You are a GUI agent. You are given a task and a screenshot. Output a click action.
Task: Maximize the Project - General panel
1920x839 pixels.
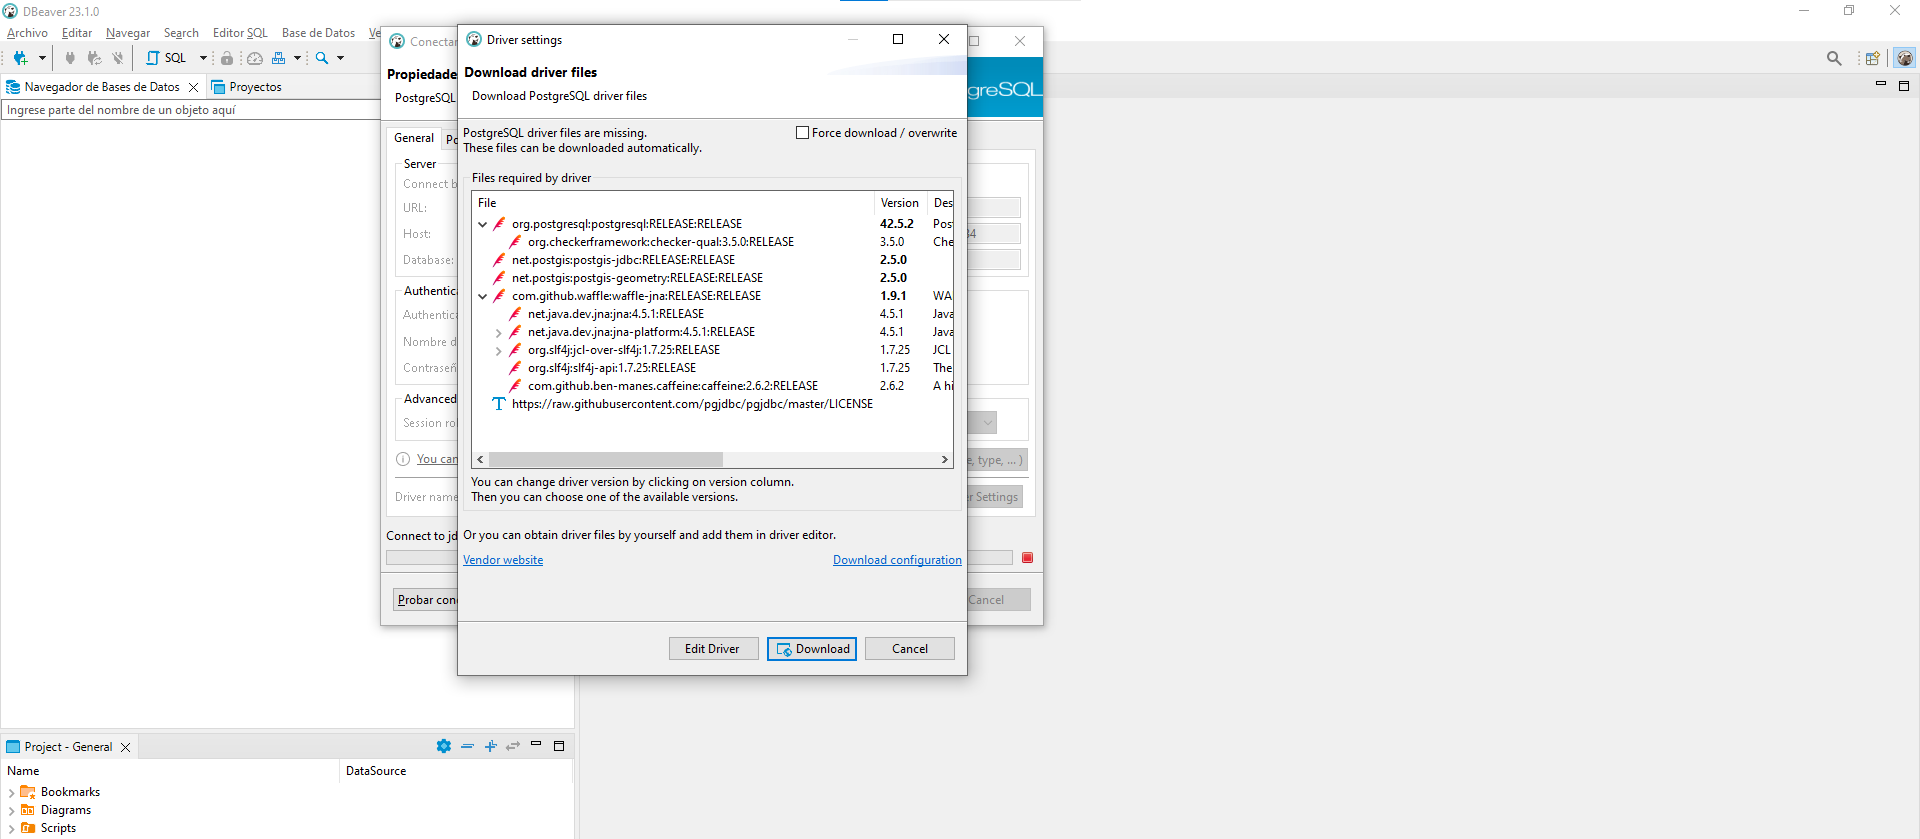[x=559, y=746]
